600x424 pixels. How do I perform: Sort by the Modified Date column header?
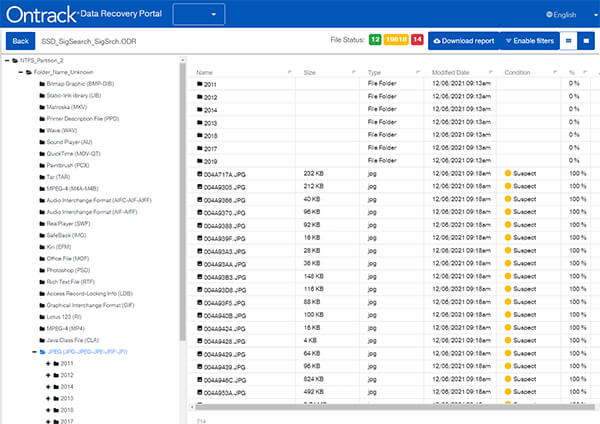tap(450, 72)
